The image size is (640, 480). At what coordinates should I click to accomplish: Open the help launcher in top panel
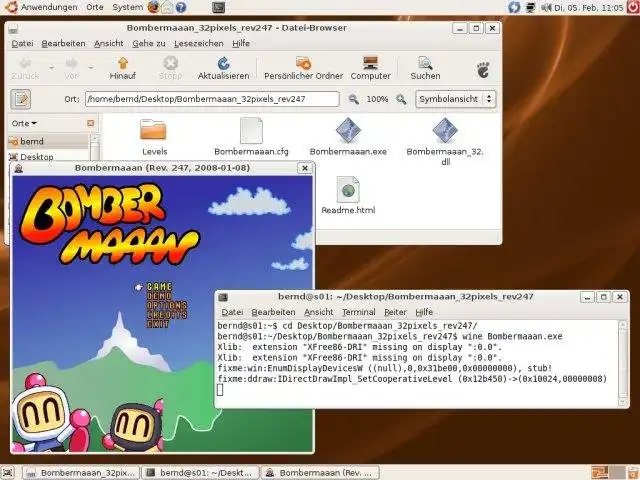(x=180, y=7)
